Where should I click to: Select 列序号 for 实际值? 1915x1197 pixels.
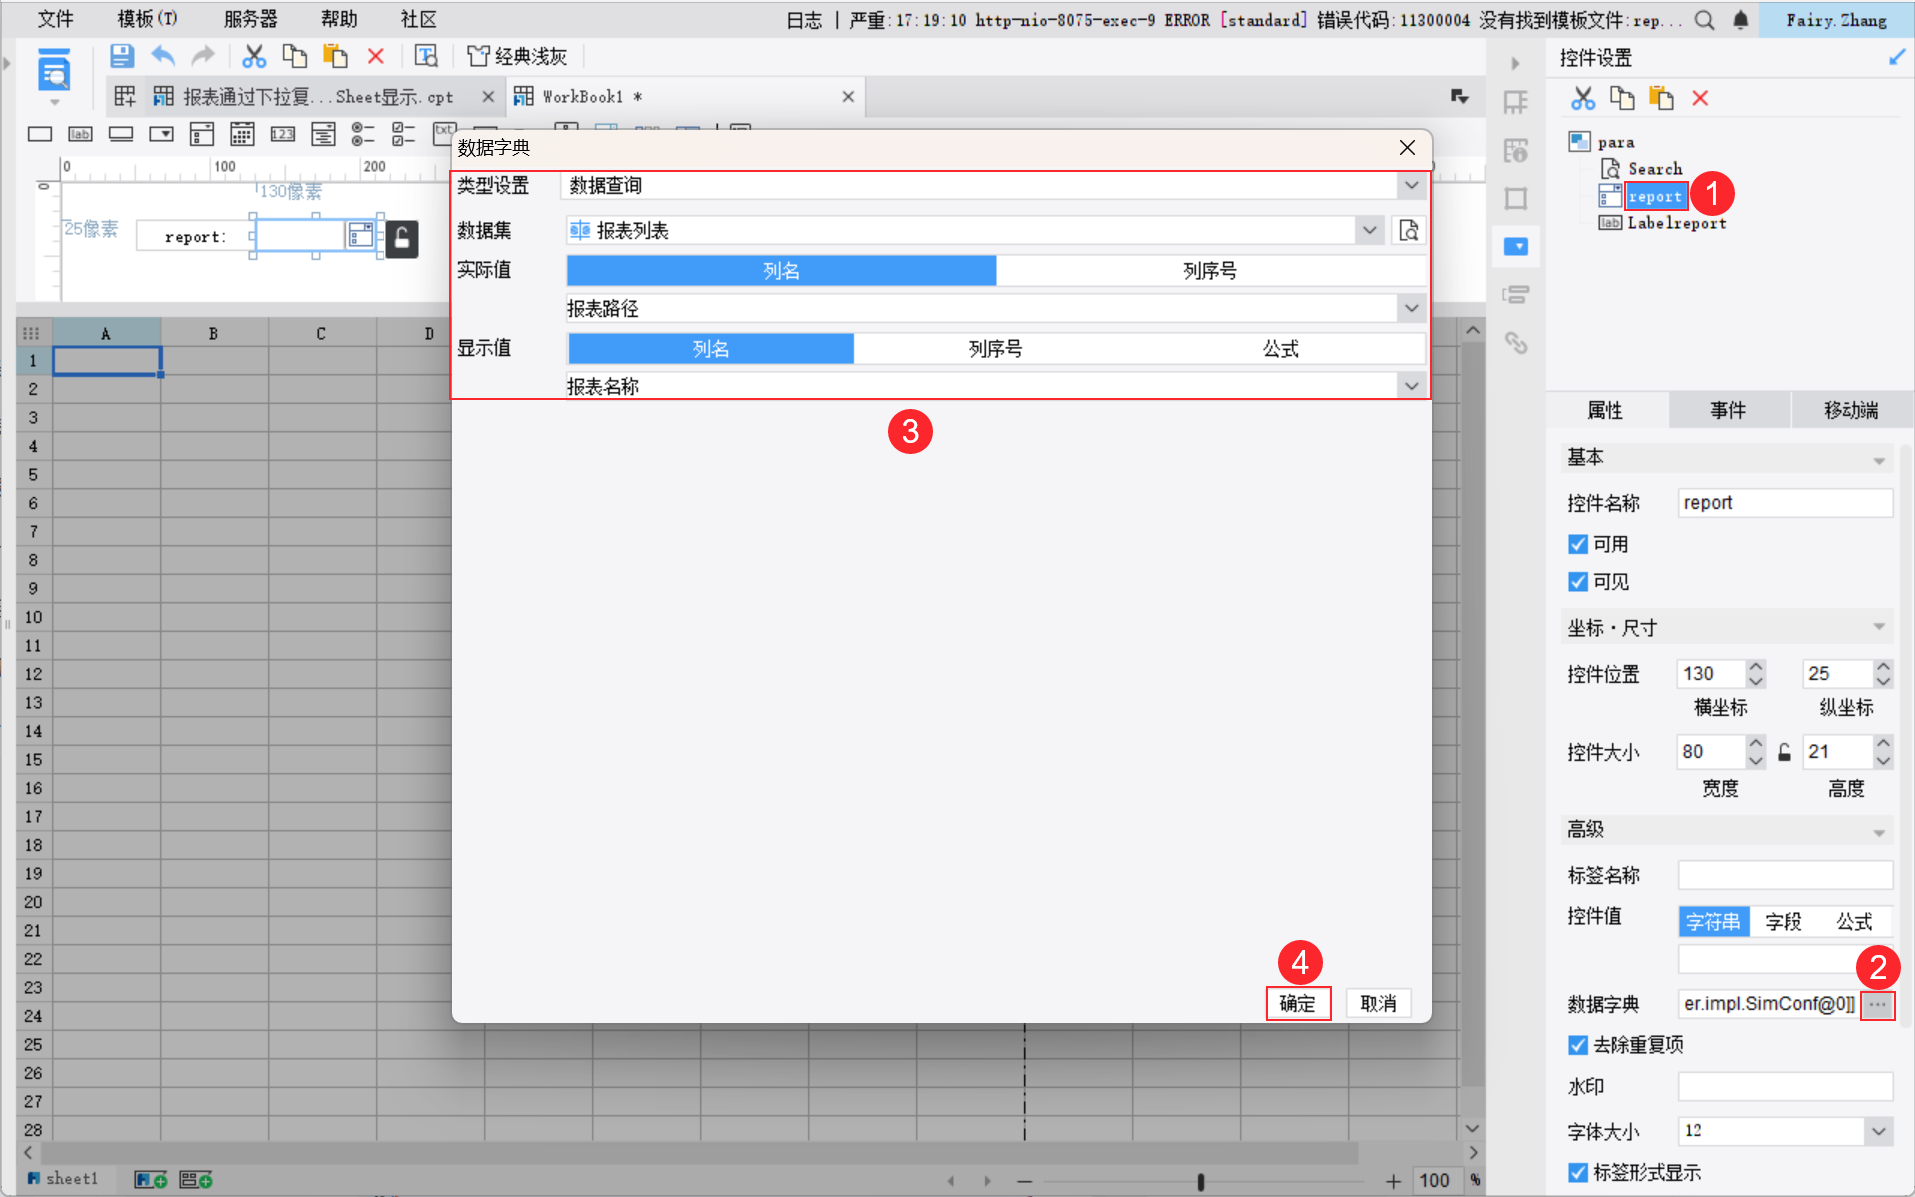pyautogui.click(x=1210, y=271)
